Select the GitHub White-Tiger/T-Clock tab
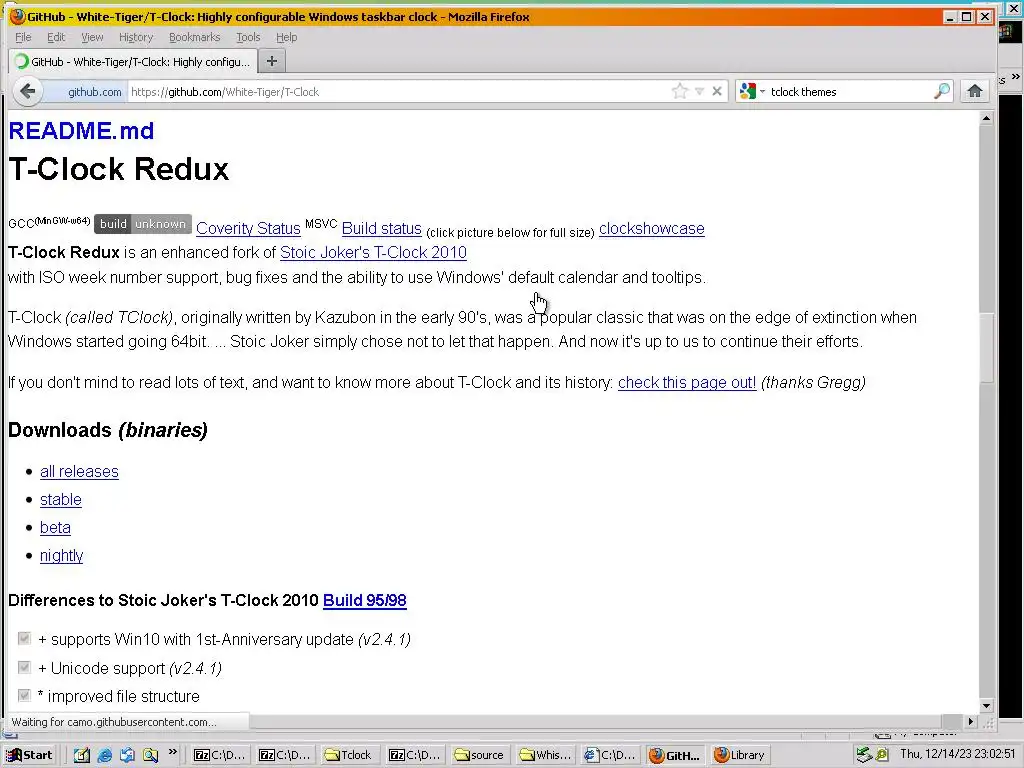The image size is (1024, 768). (133, 62)
